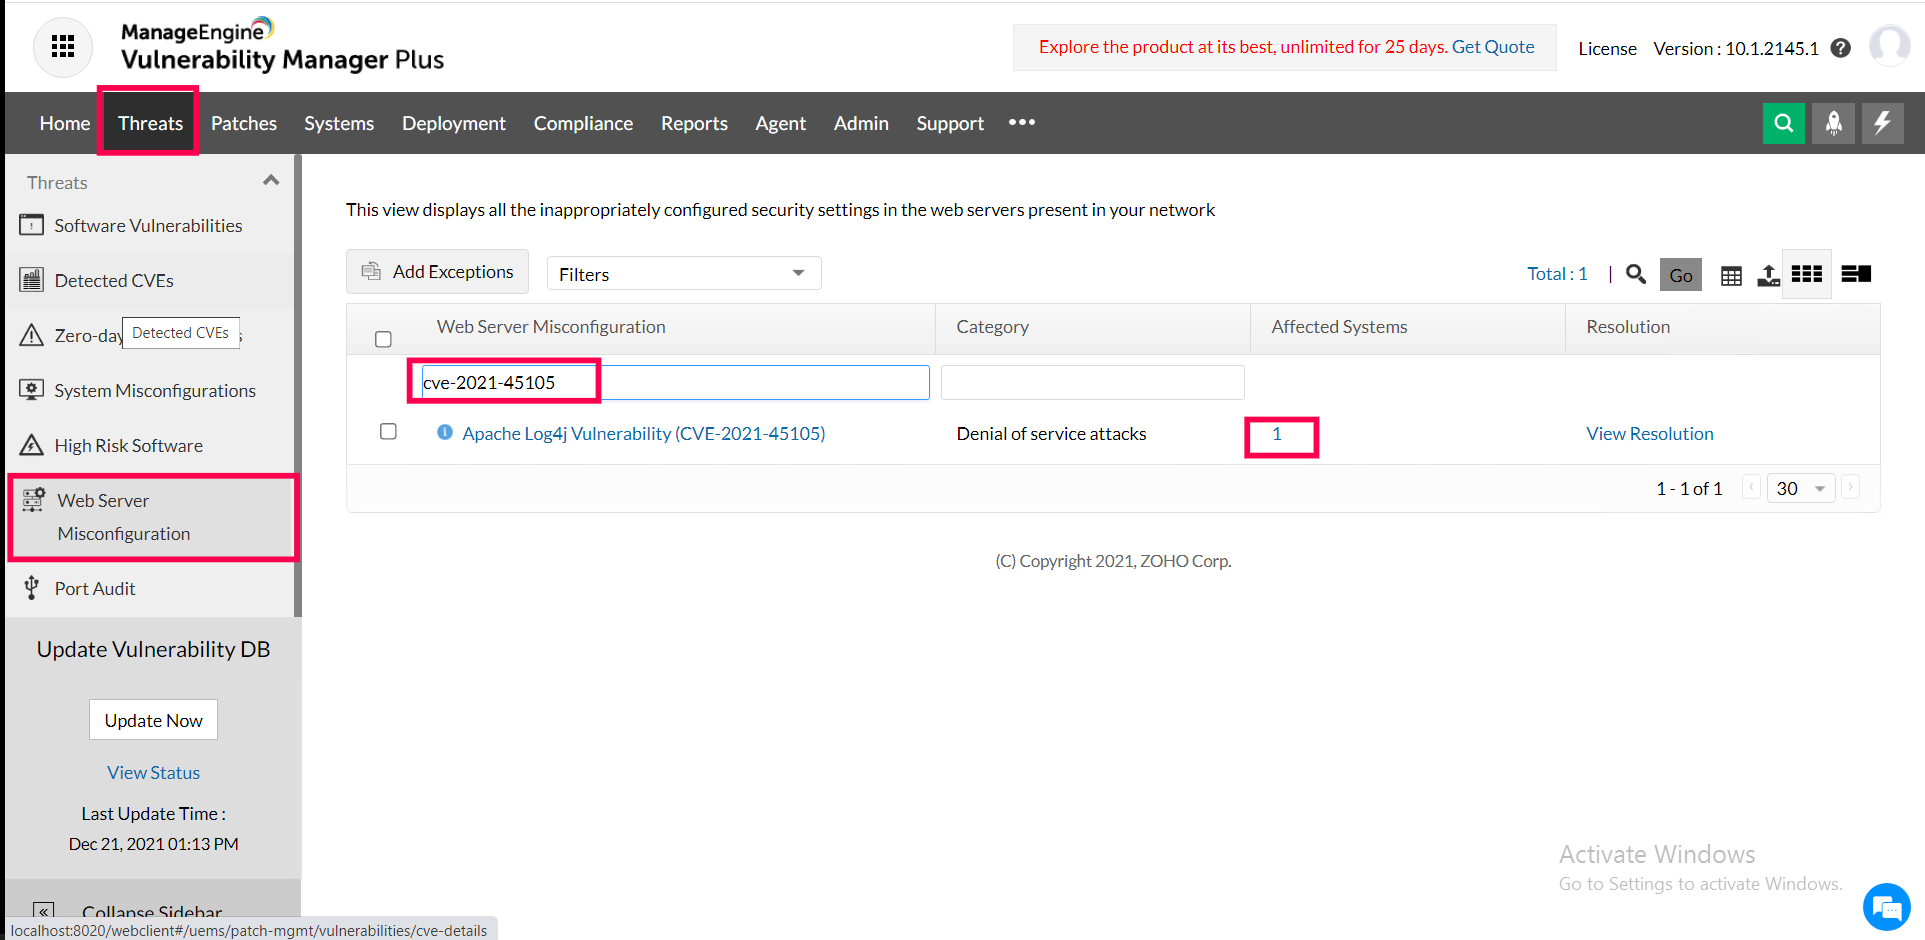The image size is (1925, 940).
Task: Check the Apache Log4j Vulnerability row checkbox
Action: click(388, 431)
